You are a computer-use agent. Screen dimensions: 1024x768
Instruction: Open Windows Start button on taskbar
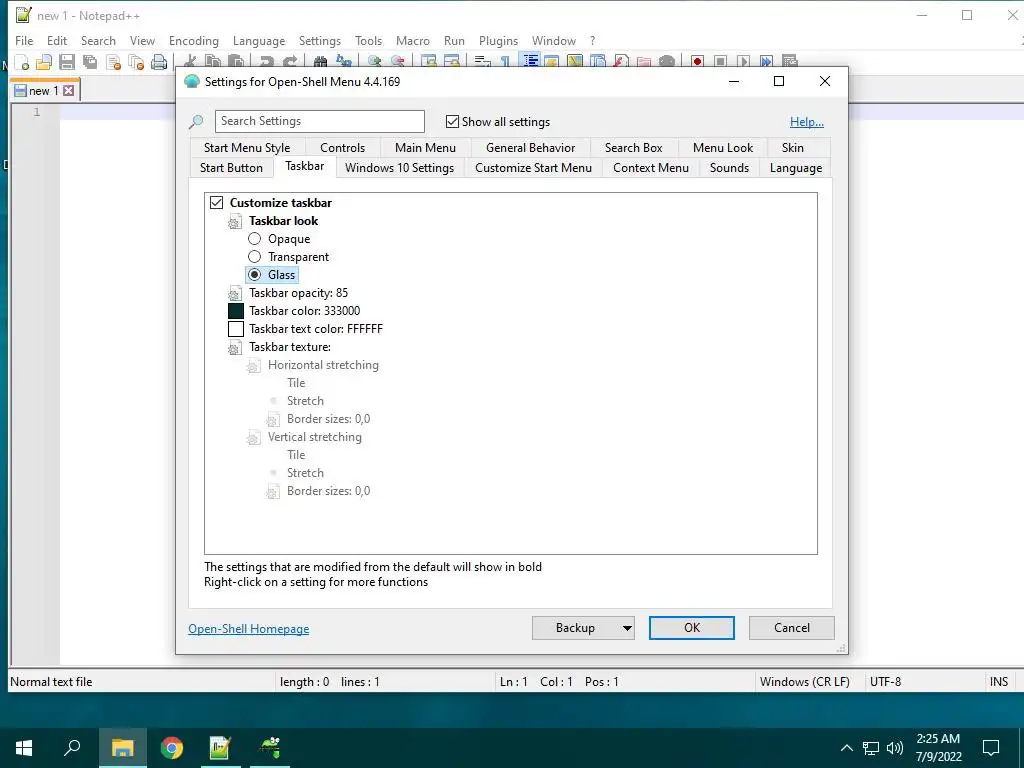pyautogui.click(x=24, y=748)
